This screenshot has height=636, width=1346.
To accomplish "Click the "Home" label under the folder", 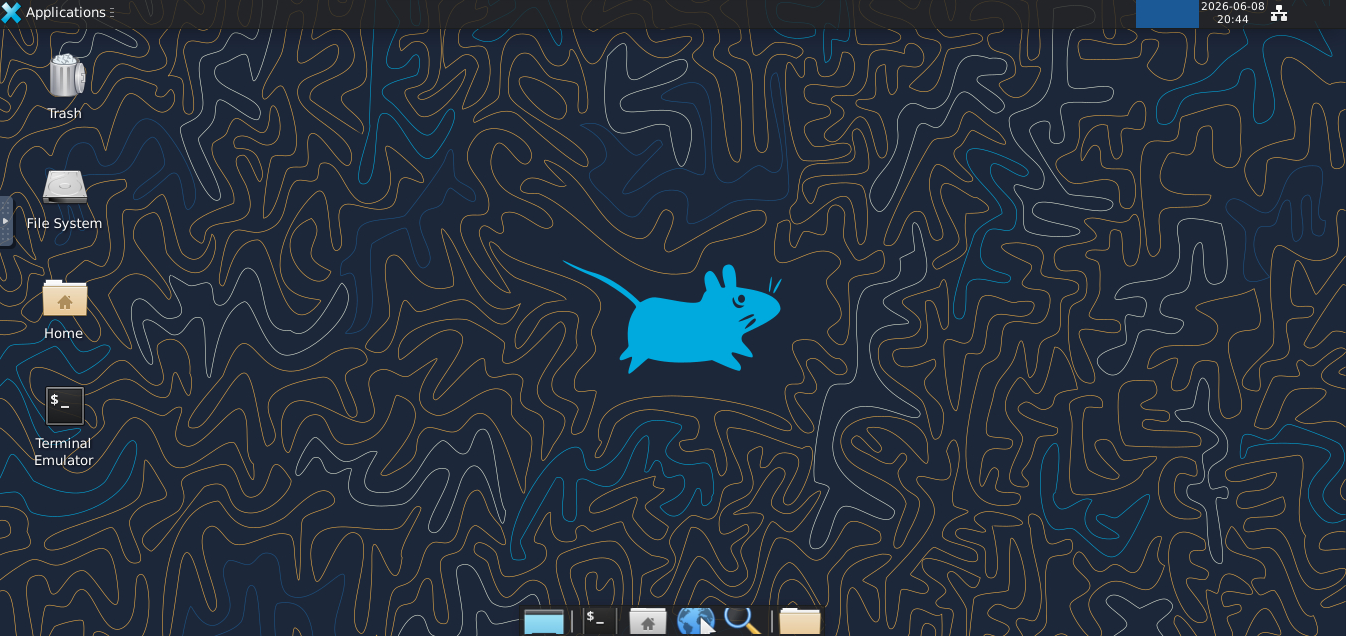I will tap(64, 334).
